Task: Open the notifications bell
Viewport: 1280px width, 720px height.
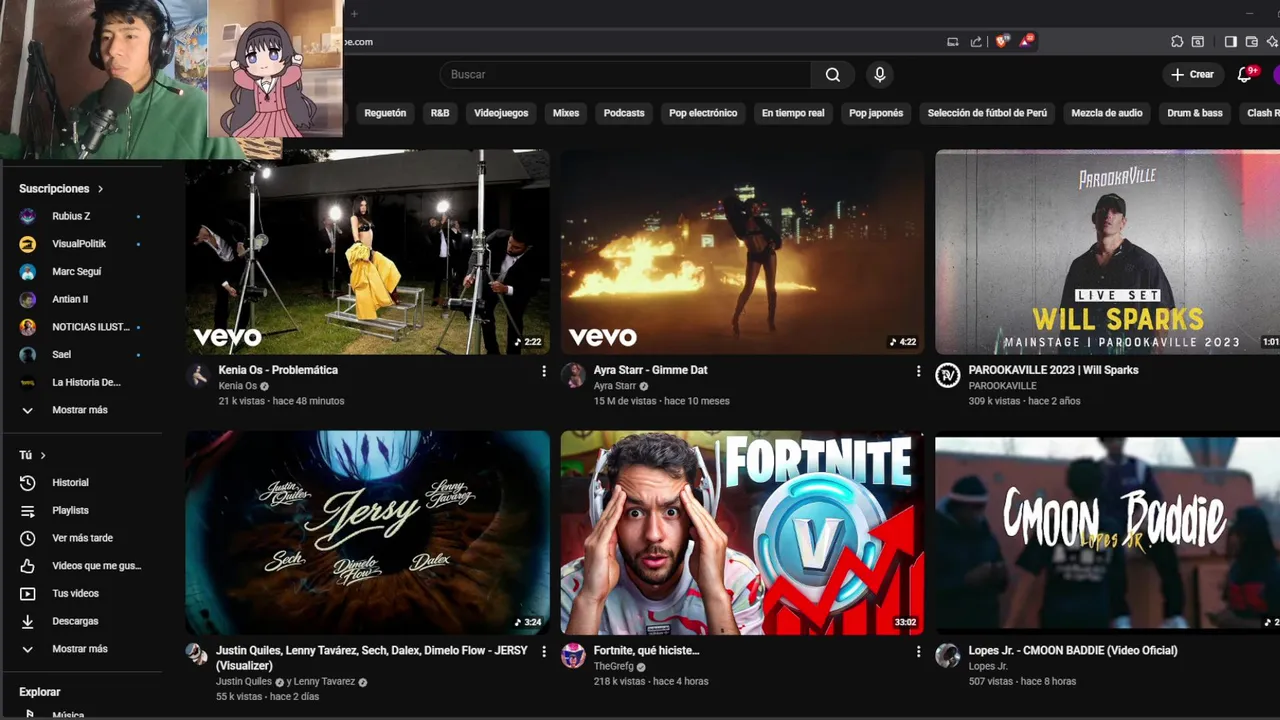Action: tap(1245, 75)
